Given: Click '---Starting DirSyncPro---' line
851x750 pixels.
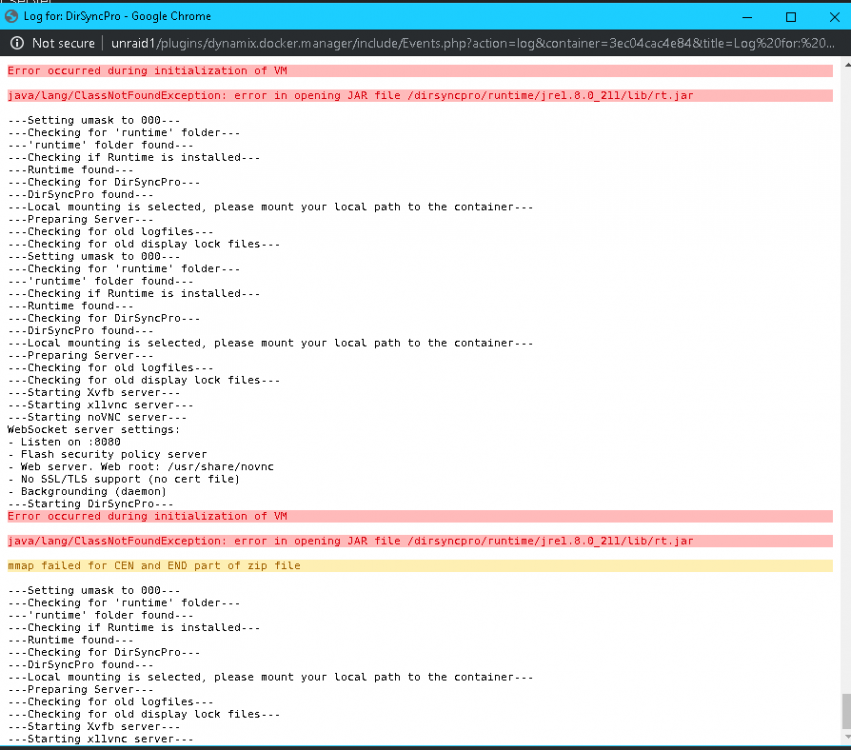Looking at the screenshot, I should click(x=90, y=504).
